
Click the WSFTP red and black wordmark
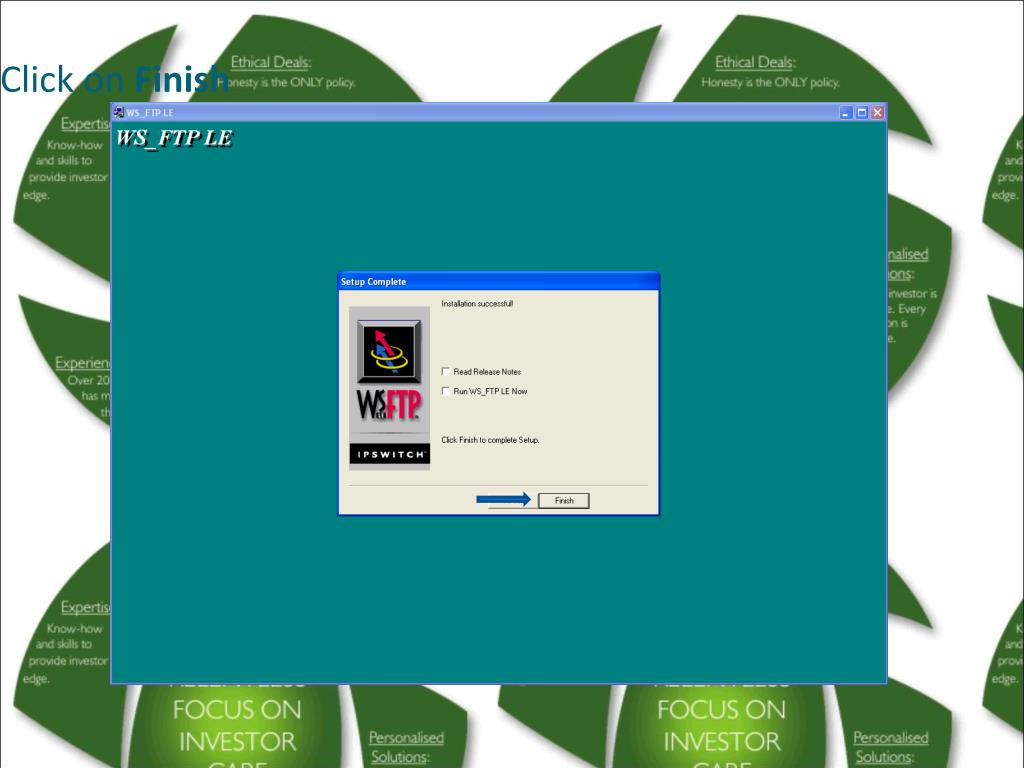click(389, 405)
